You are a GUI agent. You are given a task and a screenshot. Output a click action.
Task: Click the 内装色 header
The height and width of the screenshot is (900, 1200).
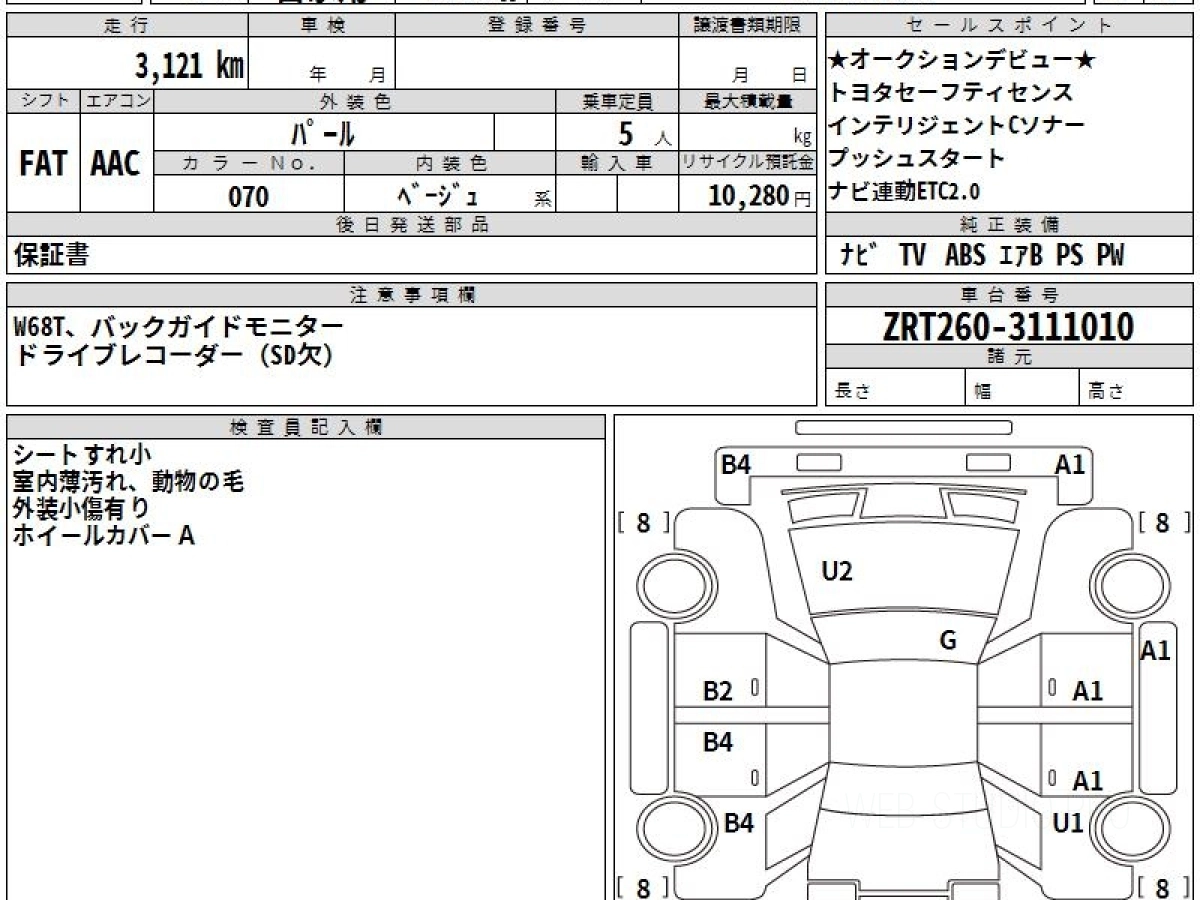click(x=450, y=163)
